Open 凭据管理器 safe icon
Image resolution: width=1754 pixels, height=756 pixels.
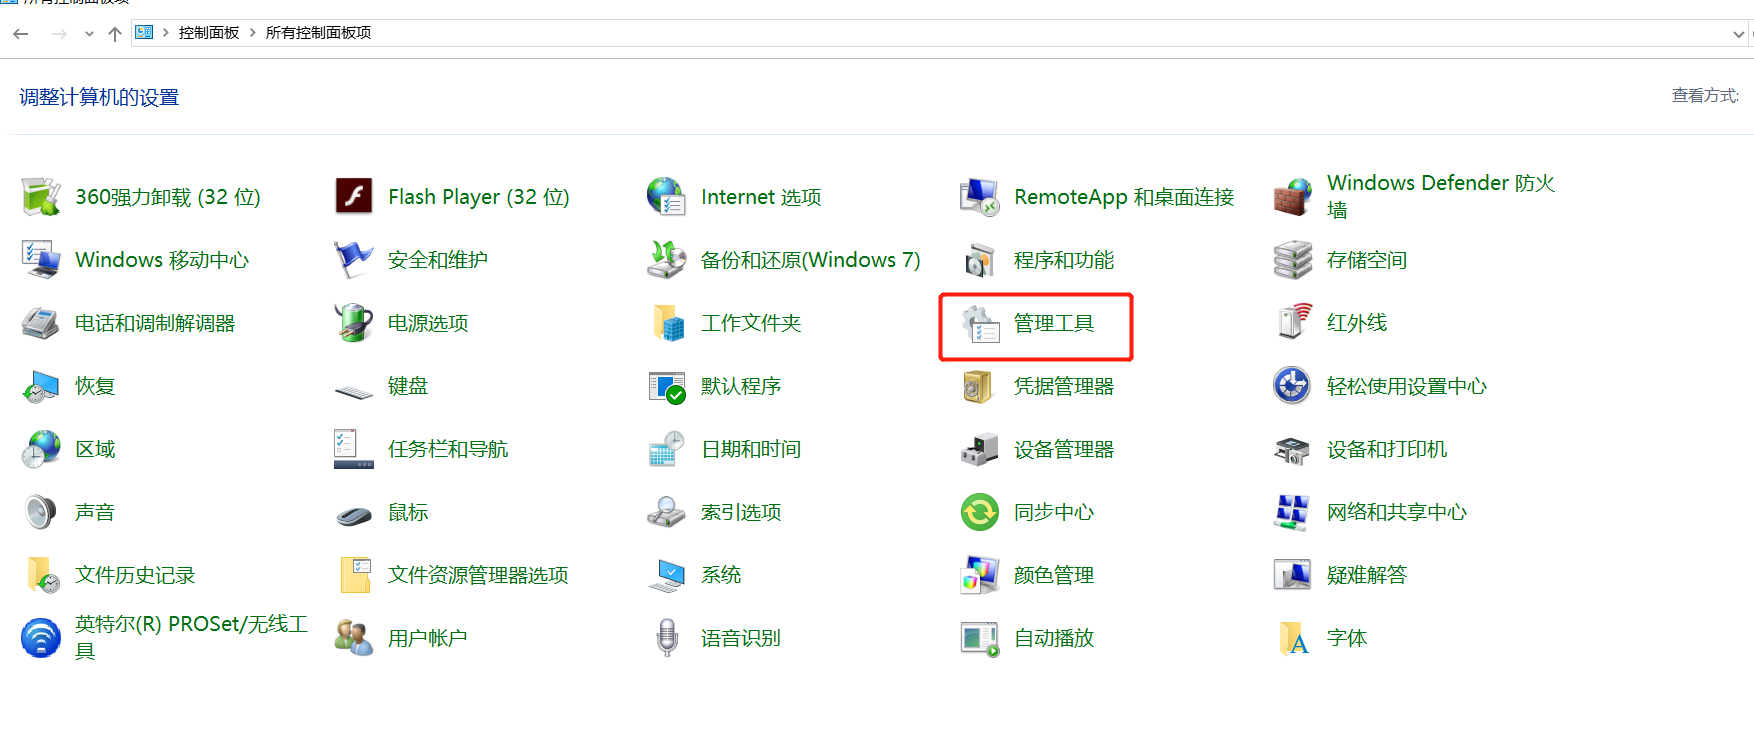pos(978,386)
